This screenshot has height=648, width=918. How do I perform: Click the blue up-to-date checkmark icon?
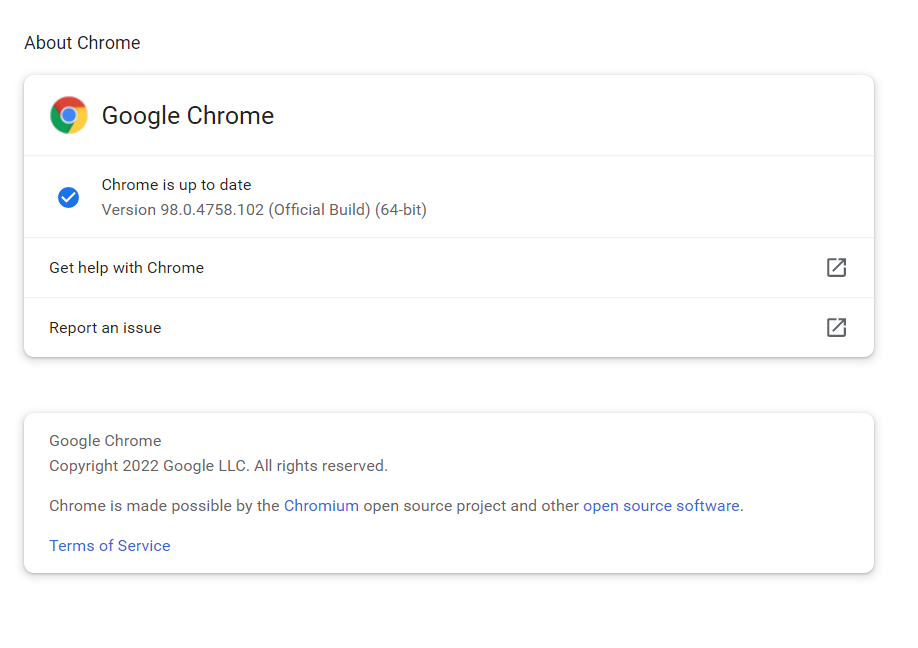click(68, 197)
